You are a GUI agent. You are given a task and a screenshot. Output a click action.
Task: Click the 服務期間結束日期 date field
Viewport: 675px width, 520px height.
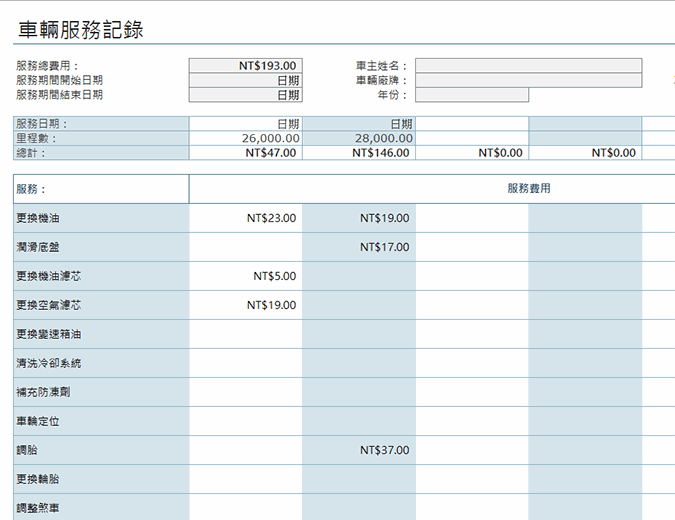pyautogui.click(x=245, y=95)
